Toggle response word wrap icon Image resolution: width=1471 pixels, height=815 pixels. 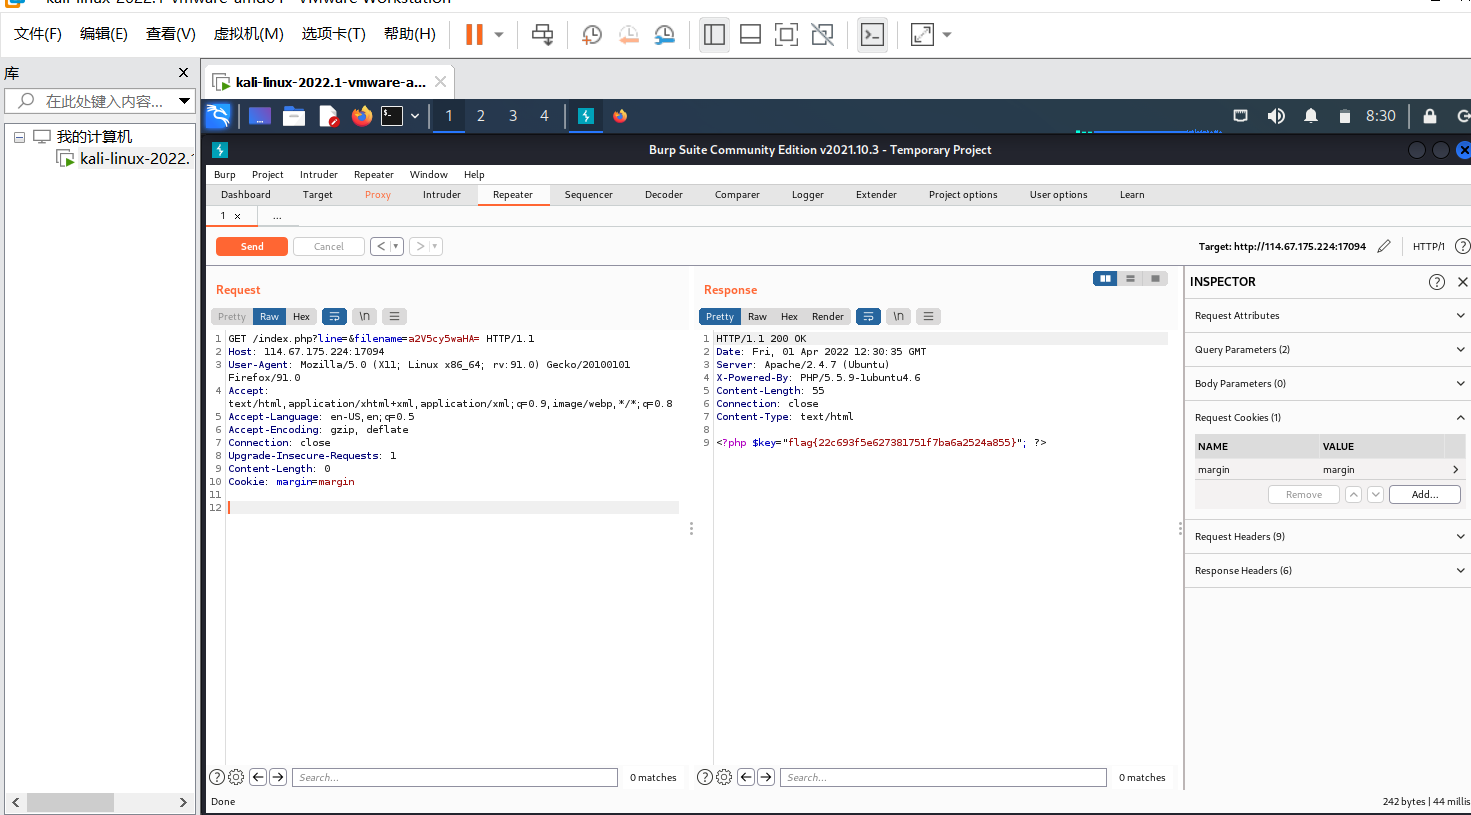coord(868,316)
